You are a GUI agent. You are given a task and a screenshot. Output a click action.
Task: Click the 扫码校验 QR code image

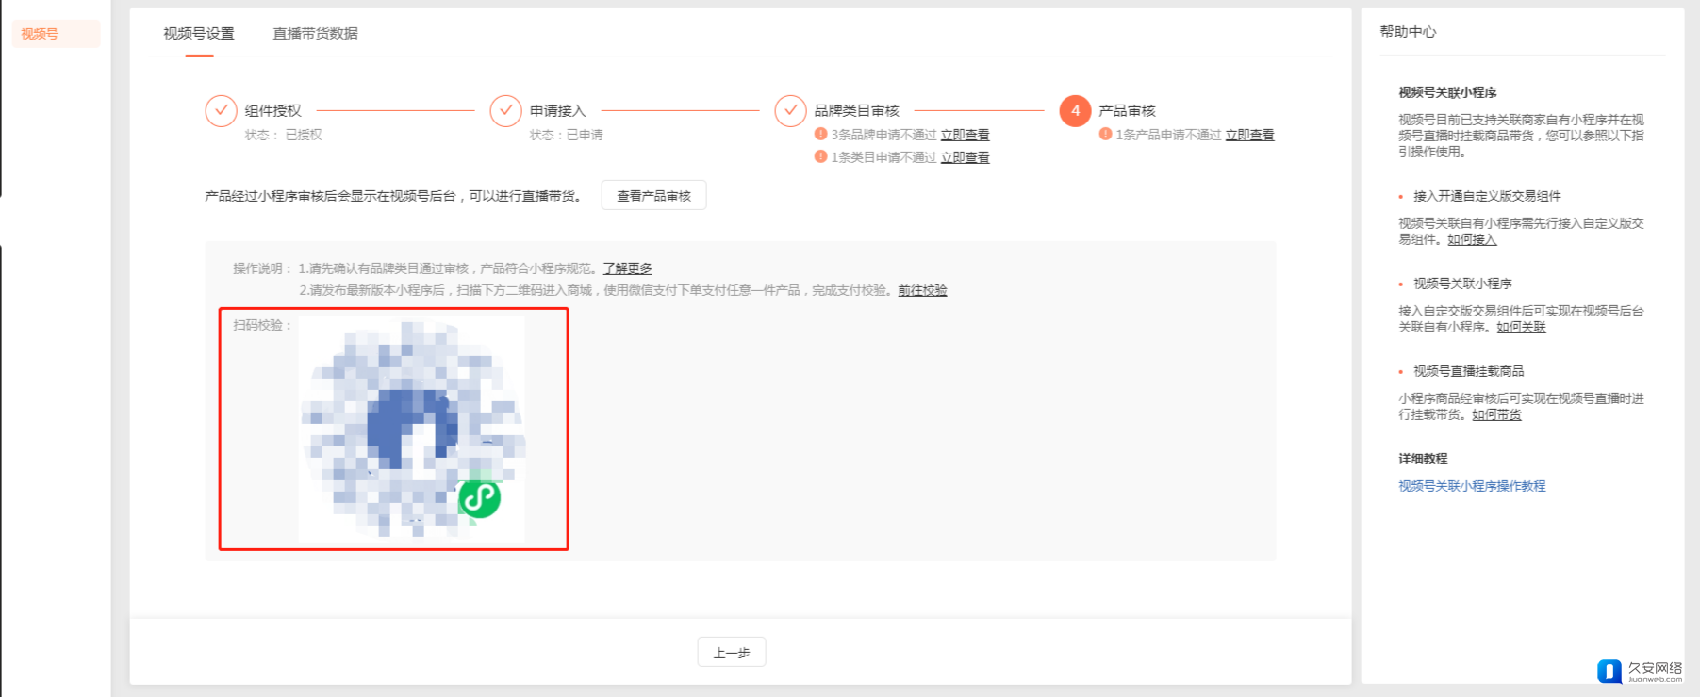click(x=412, y=430)
